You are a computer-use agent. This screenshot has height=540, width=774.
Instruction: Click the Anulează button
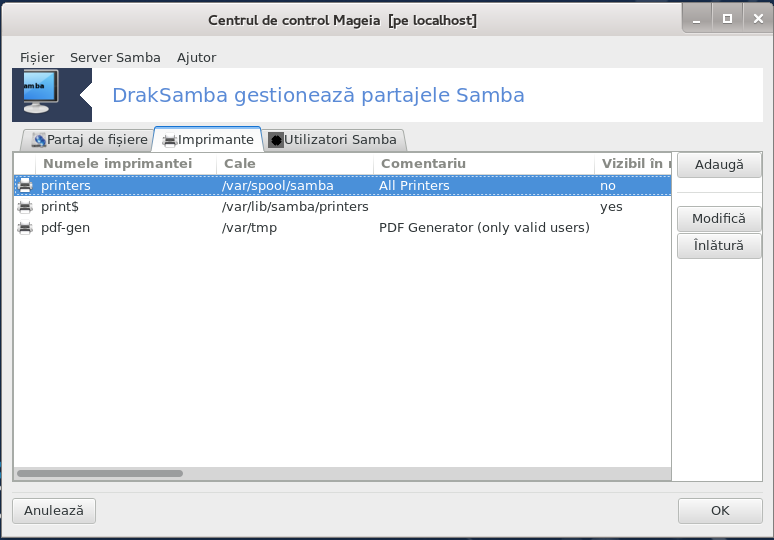pyautogui.click(x=54, y=510)
